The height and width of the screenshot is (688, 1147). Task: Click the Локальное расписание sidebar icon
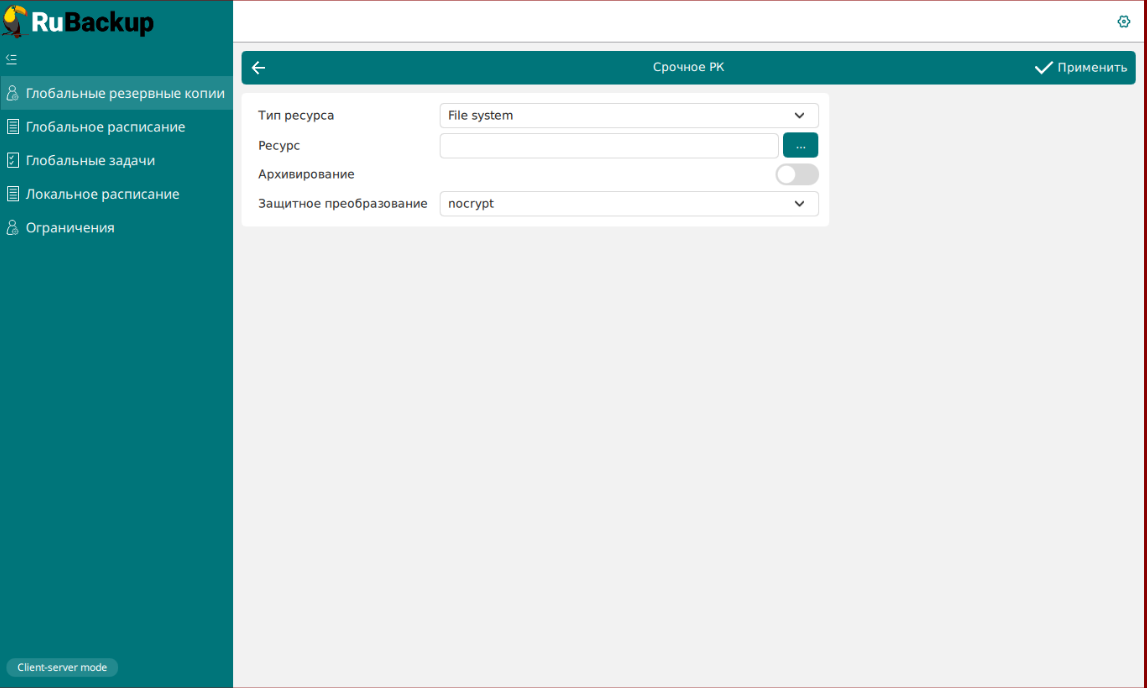coord(13,194)
